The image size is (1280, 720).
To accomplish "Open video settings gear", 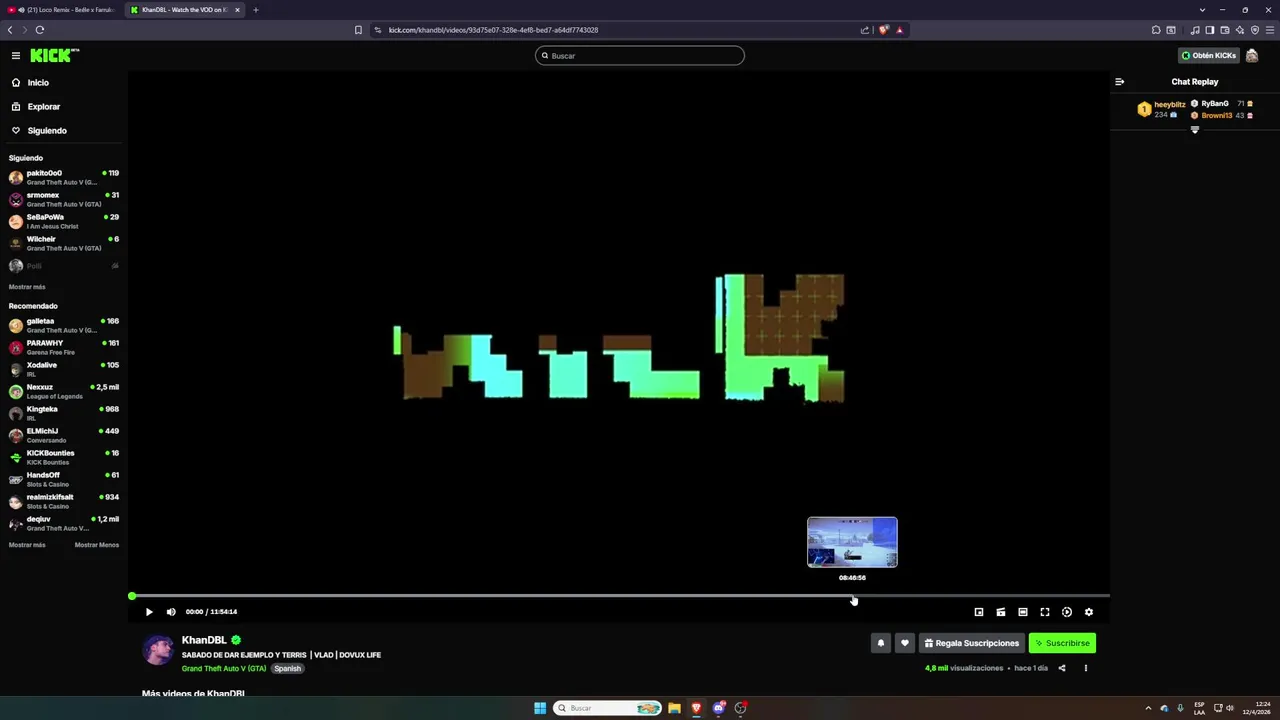I will coord(1089,612).
